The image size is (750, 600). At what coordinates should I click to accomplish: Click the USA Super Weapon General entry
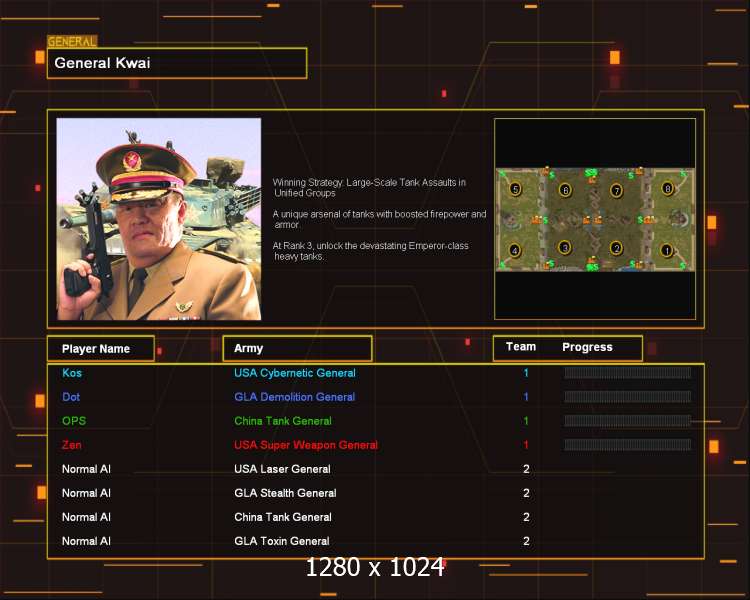click(306, 445)
